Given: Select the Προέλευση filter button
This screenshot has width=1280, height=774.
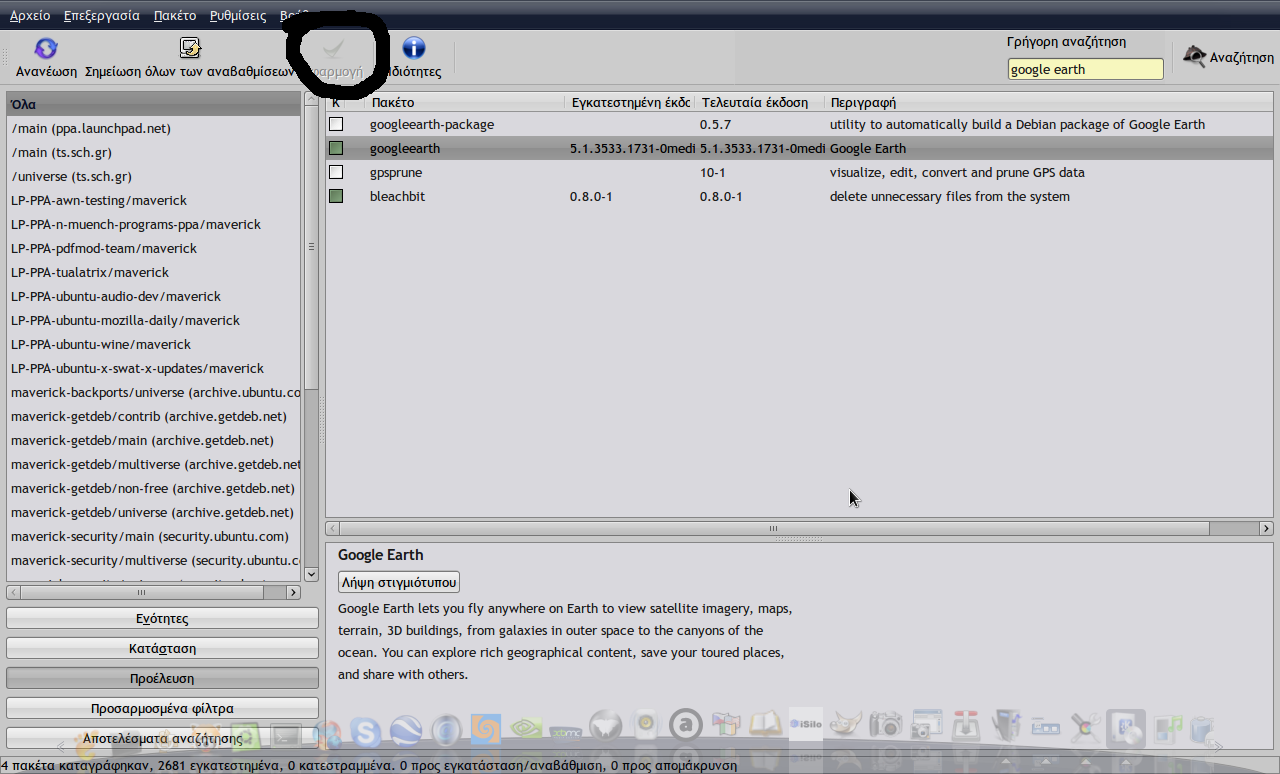Looking at the screenshot, I should click(x=162, y=678).
